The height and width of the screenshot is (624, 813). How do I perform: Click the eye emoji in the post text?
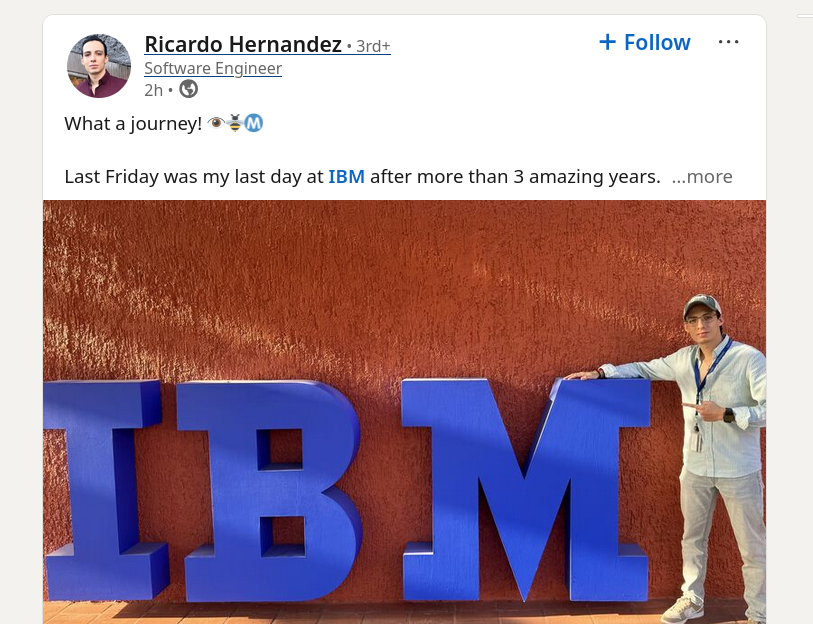point(217,122)
